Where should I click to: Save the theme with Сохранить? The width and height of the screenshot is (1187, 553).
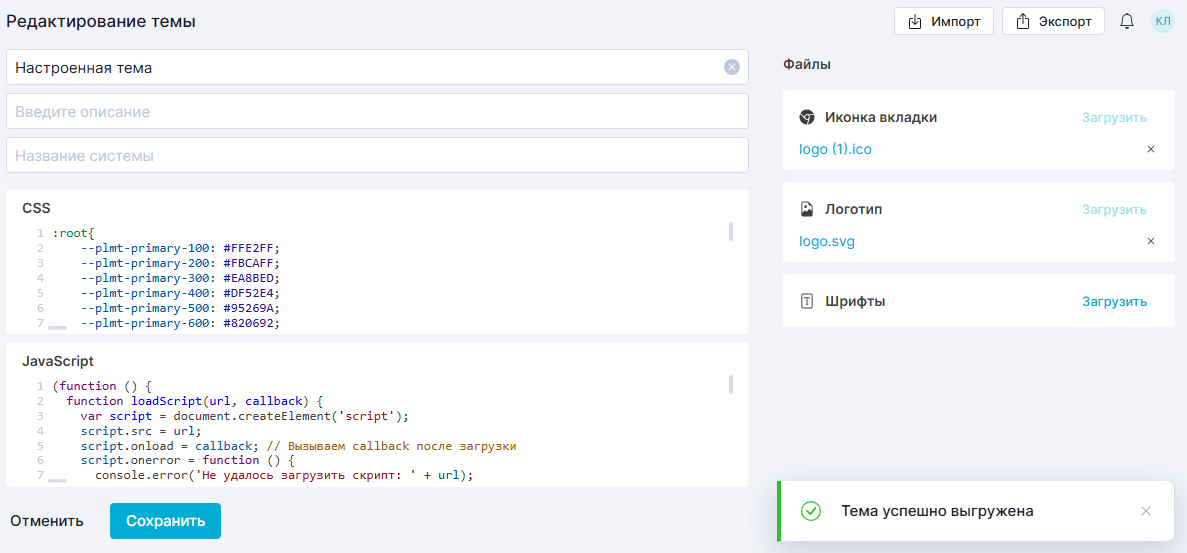[x=165, y=521]
